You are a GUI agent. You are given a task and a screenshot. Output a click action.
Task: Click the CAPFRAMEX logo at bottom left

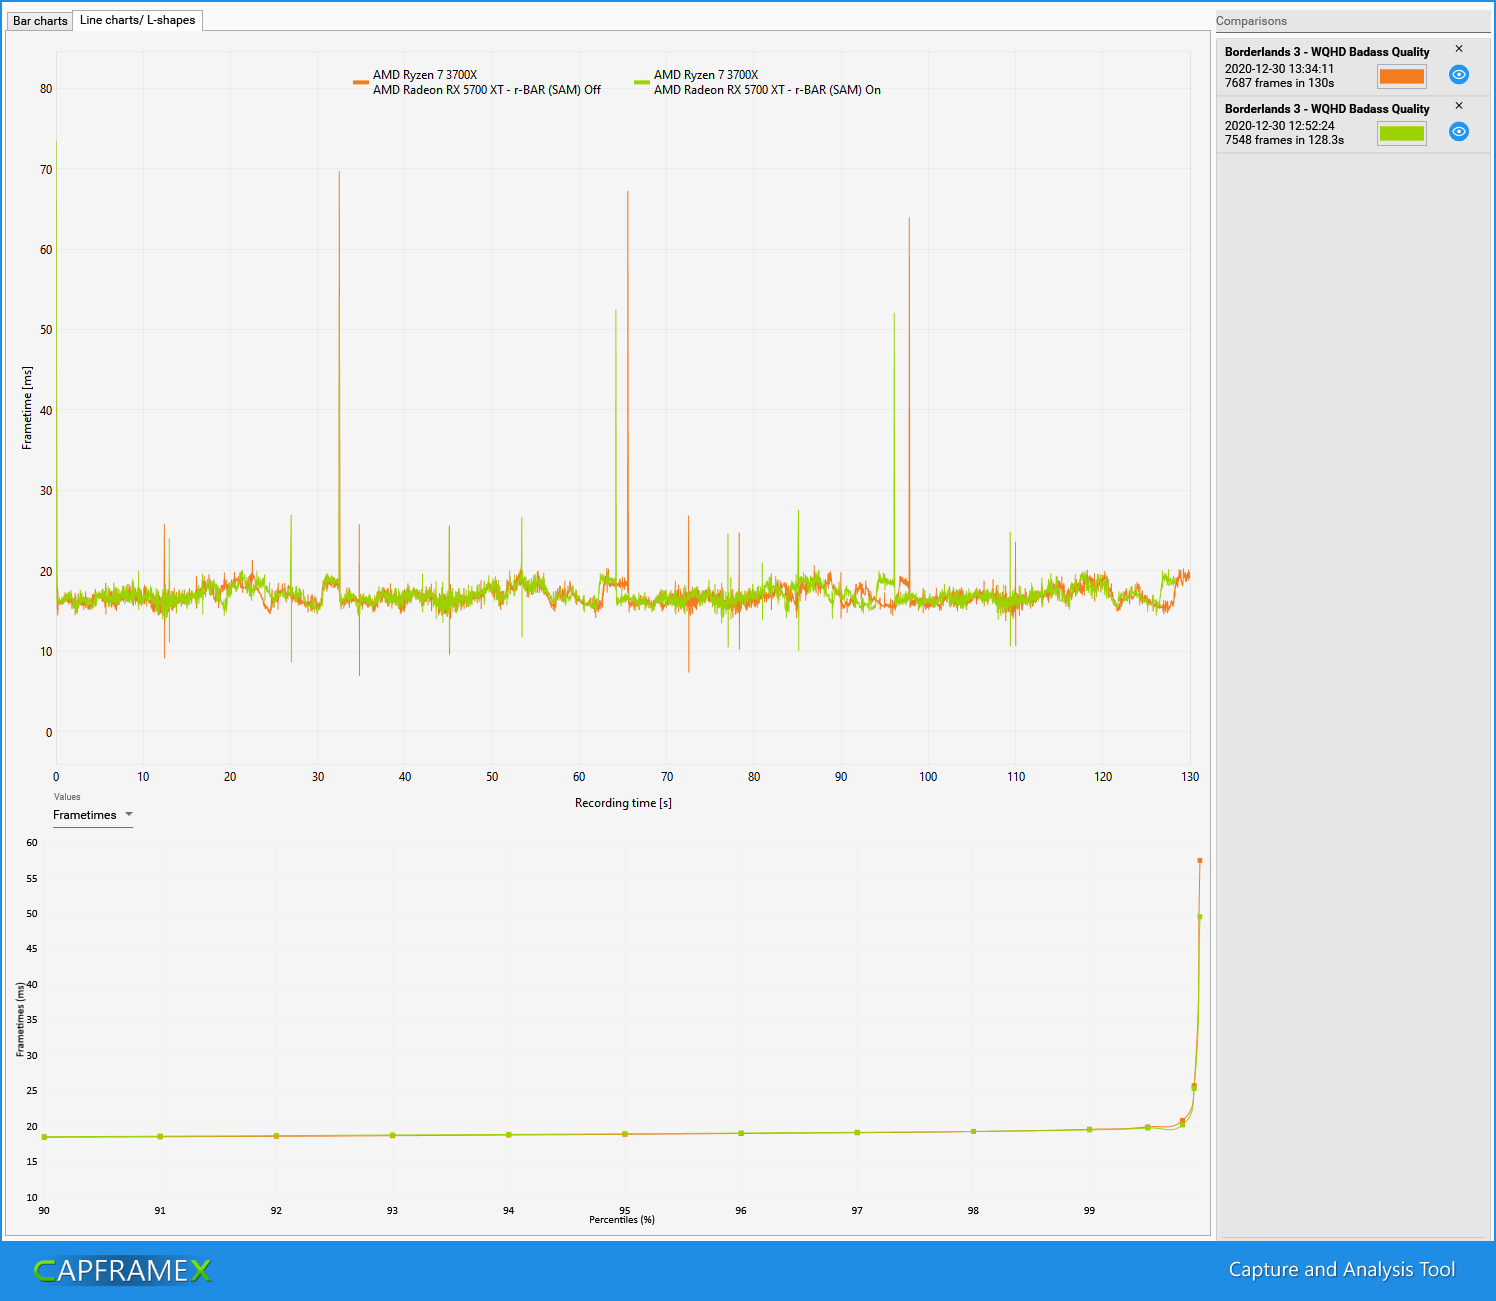[x=123, y=1270]
